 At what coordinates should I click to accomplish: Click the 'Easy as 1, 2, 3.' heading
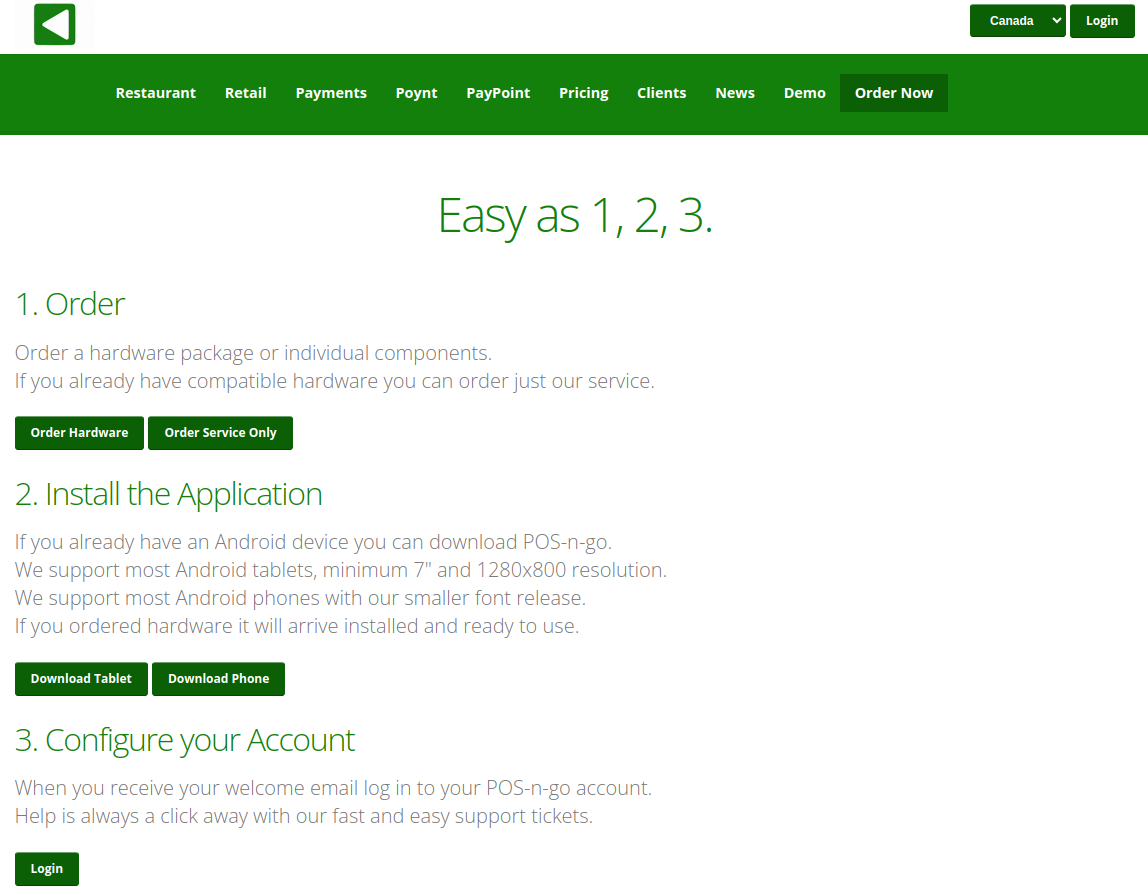tap(575, 216)
